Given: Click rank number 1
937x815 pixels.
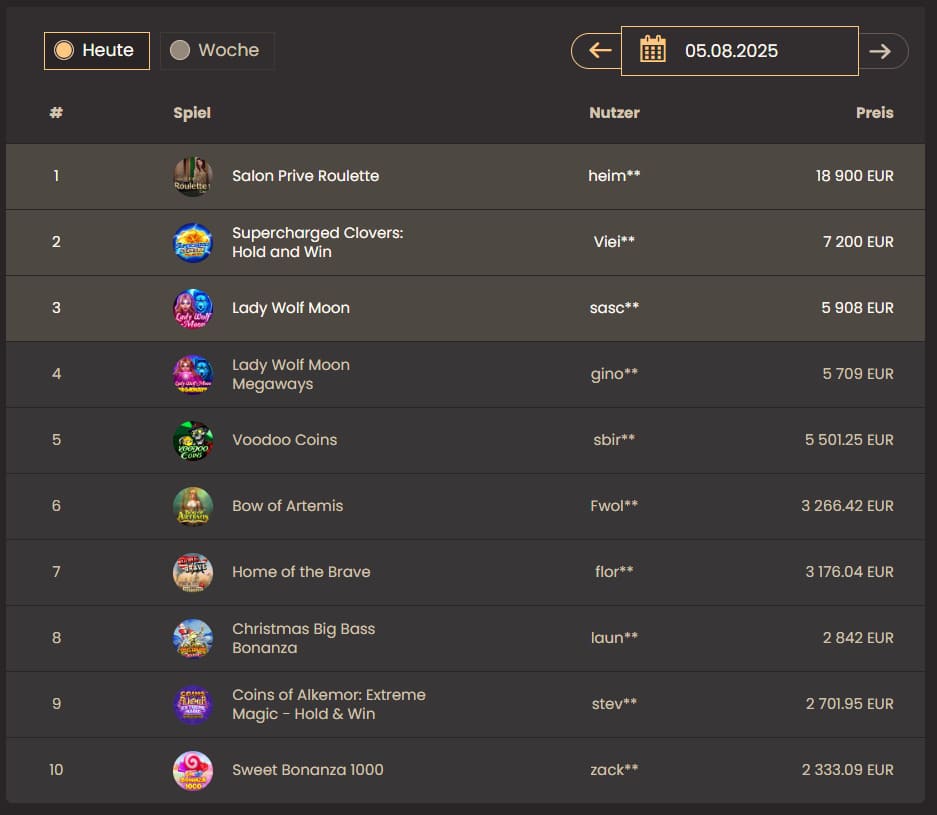Looking at the screenshot, I should tap(56, 176).
